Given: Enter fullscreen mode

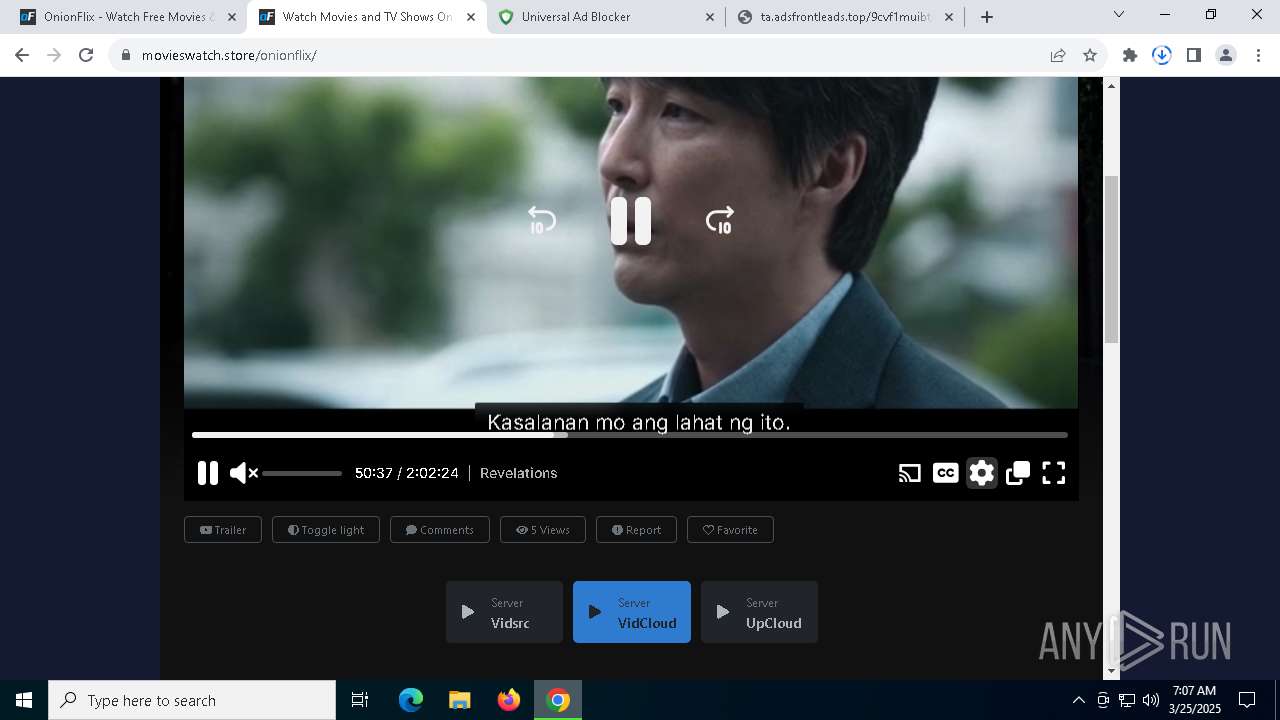Looking at the screenshot, I should point(1054,473).
